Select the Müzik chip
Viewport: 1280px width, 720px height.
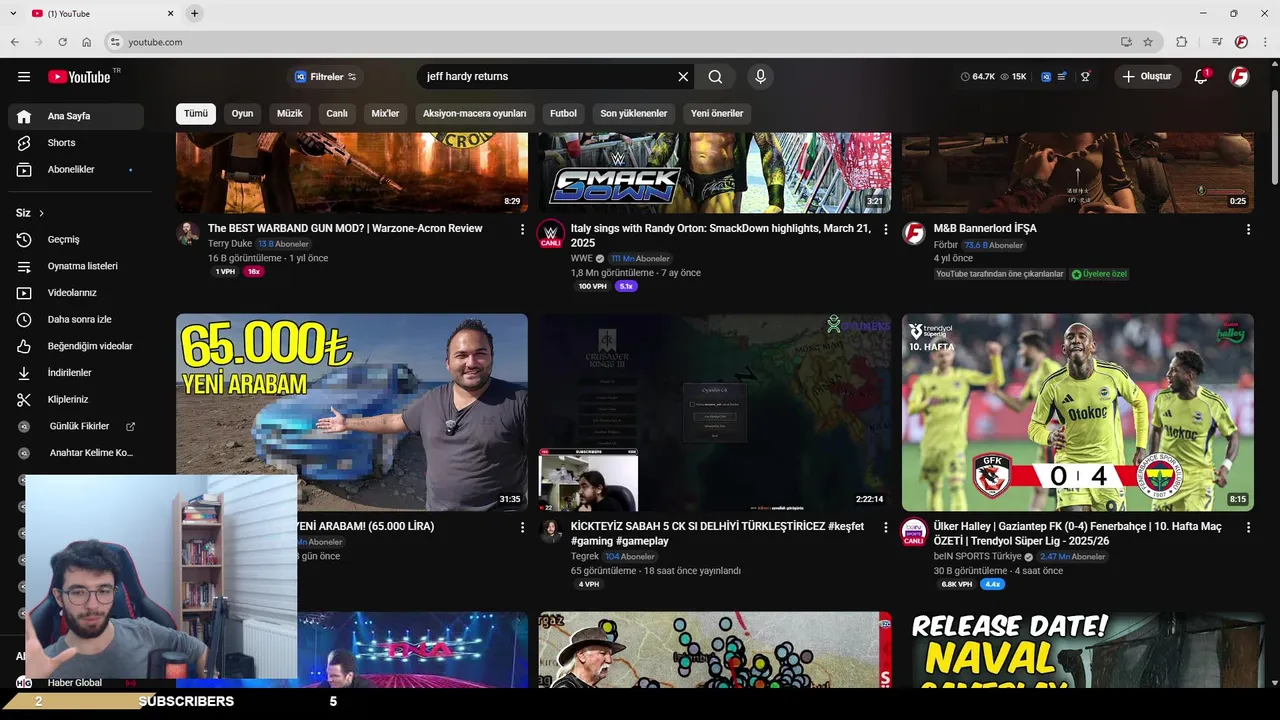[x=289, y=114]
